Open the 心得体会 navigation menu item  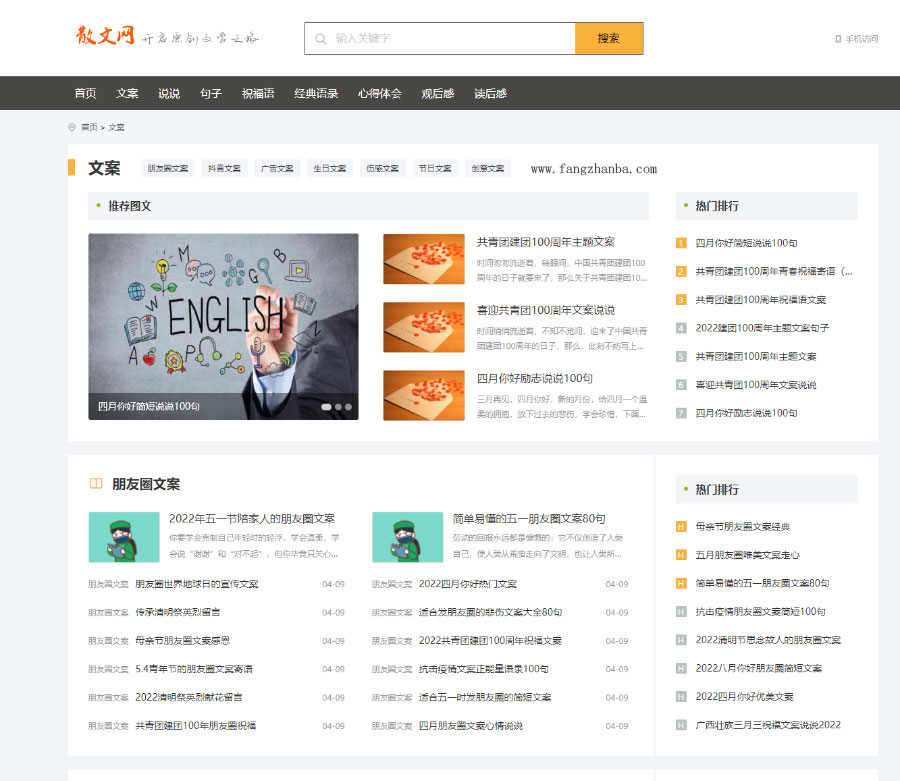coord(379,93)
